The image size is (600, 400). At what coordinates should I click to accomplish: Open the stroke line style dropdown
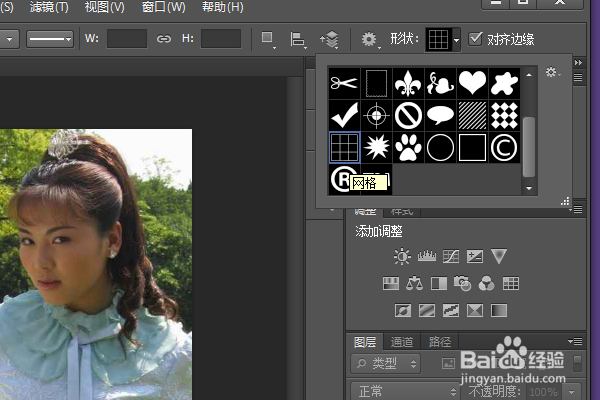pos(50,39)
